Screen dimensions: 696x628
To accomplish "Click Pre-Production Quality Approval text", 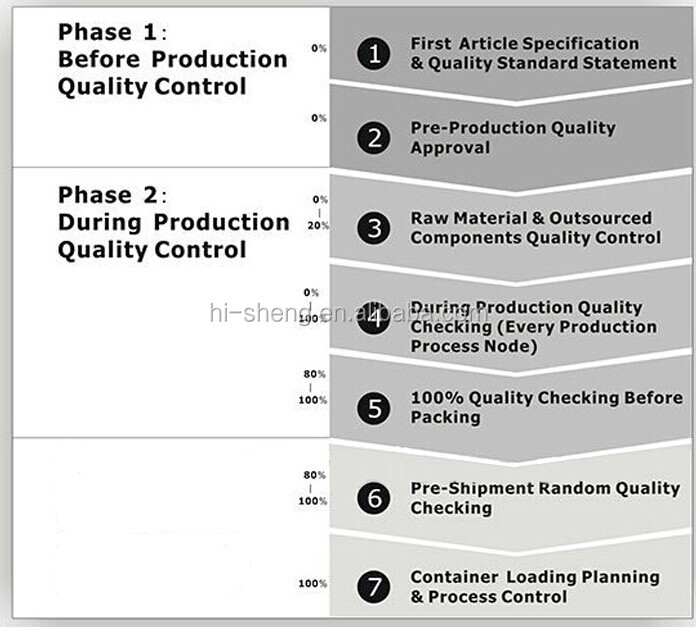I will point(513,138).
